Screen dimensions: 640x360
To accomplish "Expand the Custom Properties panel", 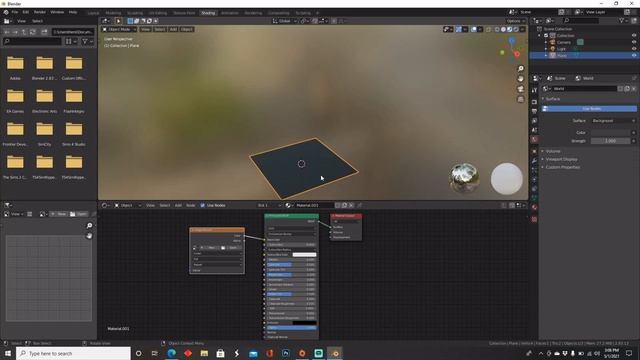I will (563, 167).
